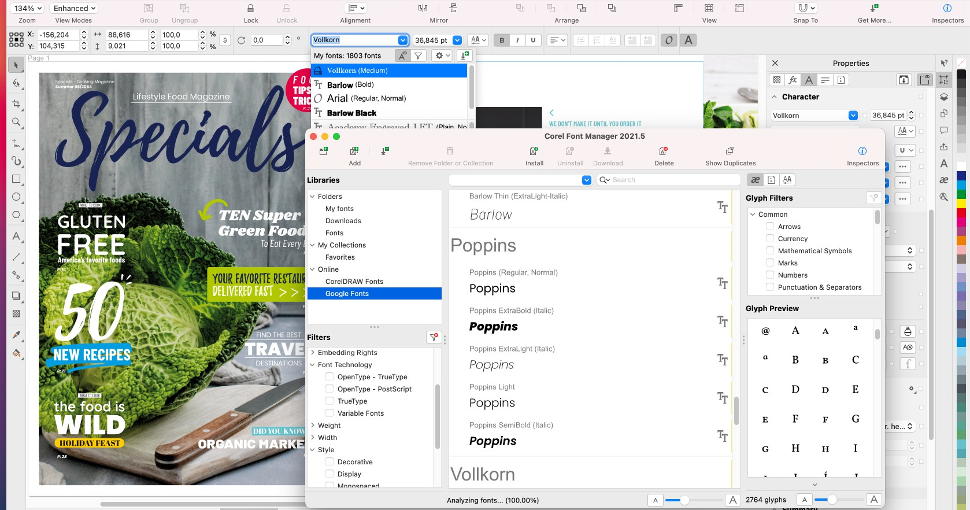Open the Vollkorn font name dropdown arrow
970x510 pixels.
[x=403, y=40]
